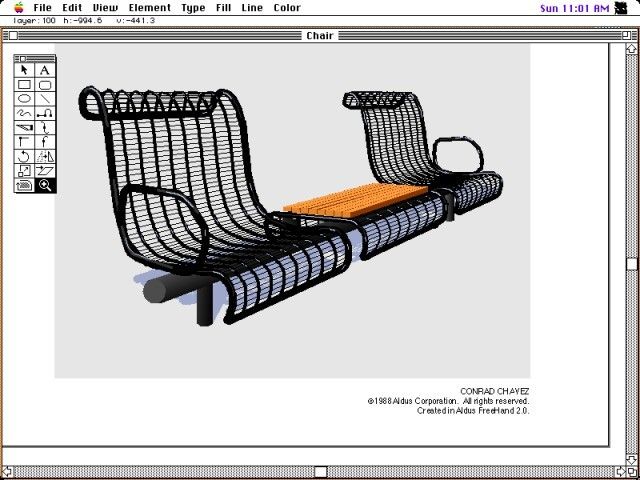Activate the Magnify zoom tool

click(x=45, y=186)
